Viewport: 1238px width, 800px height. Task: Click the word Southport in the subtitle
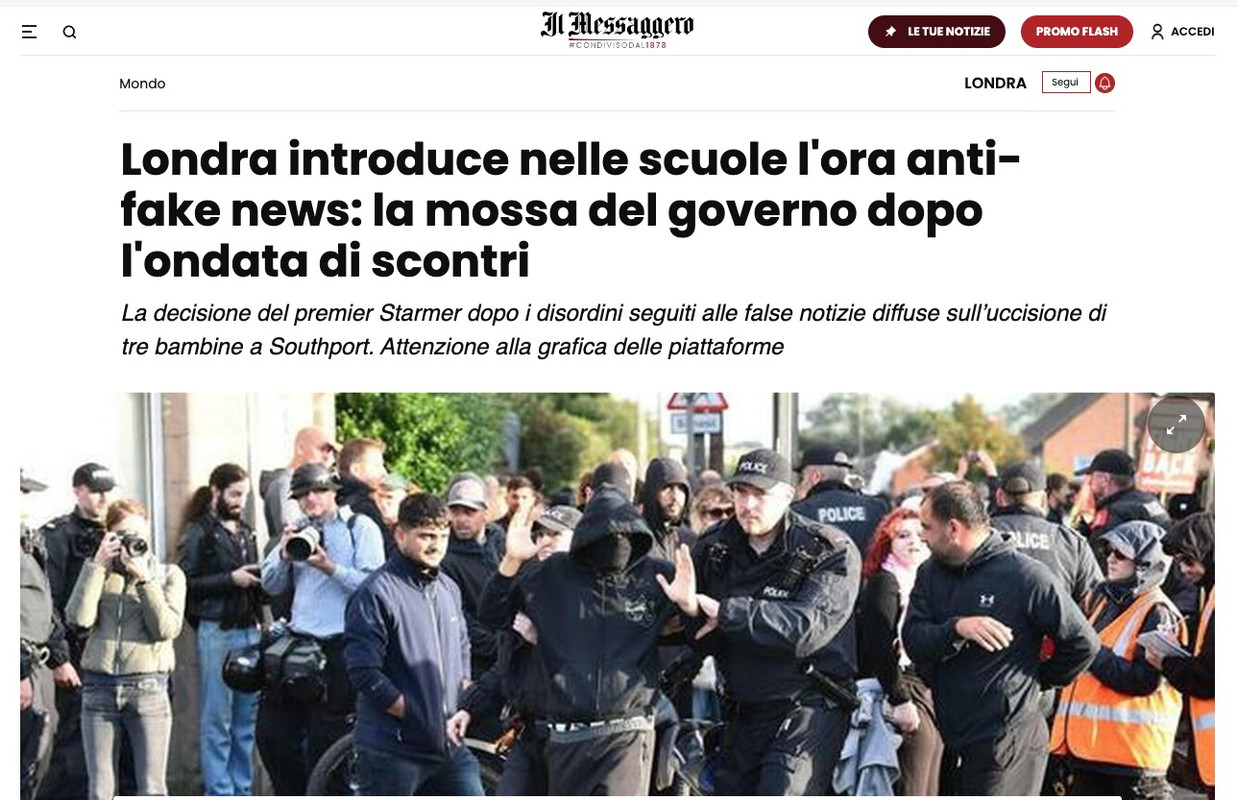(x=319, y=347)
